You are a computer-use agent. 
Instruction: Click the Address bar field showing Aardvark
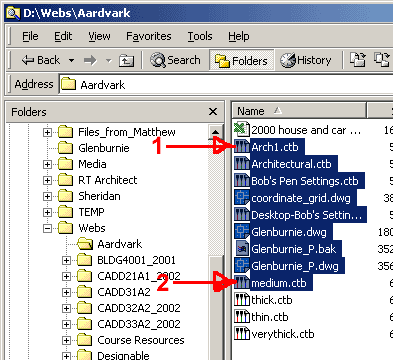226,84
